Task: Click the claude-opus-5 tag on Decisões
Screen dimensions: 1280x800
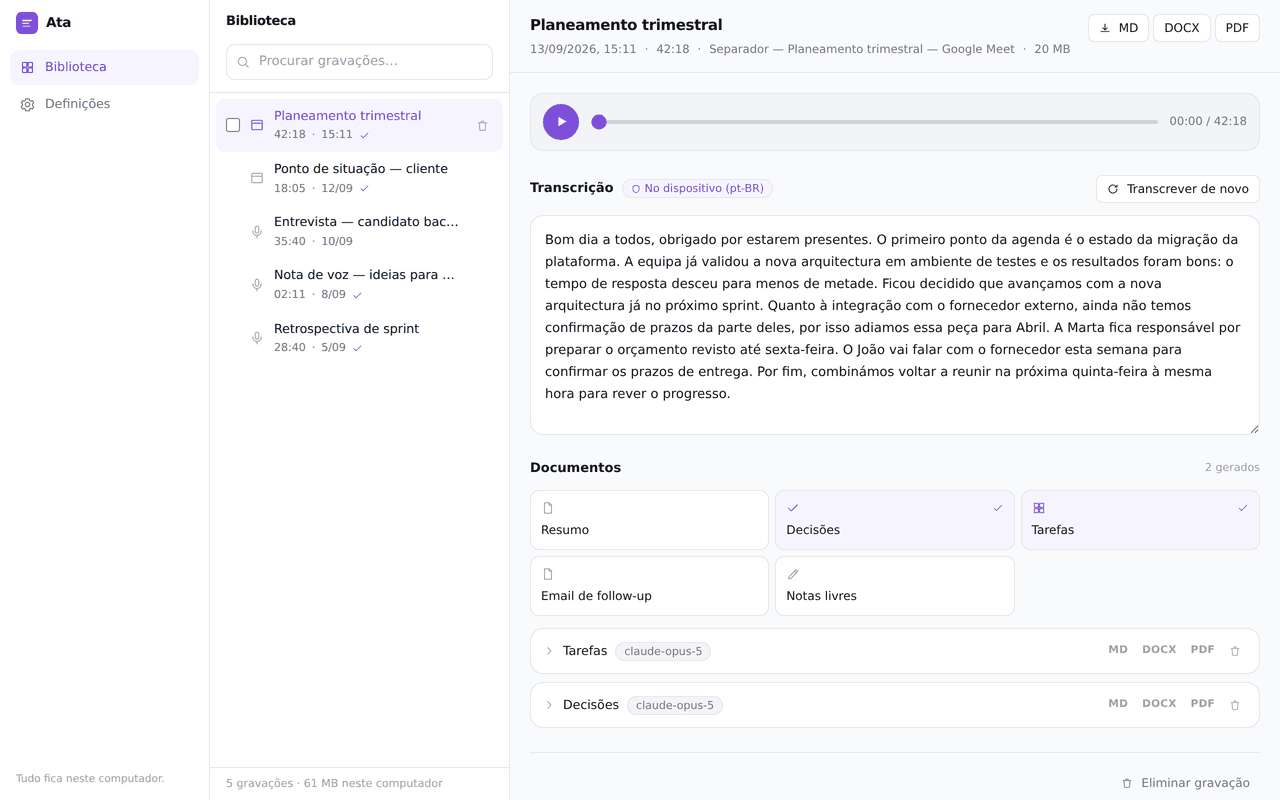Action: tap(675, 705)
